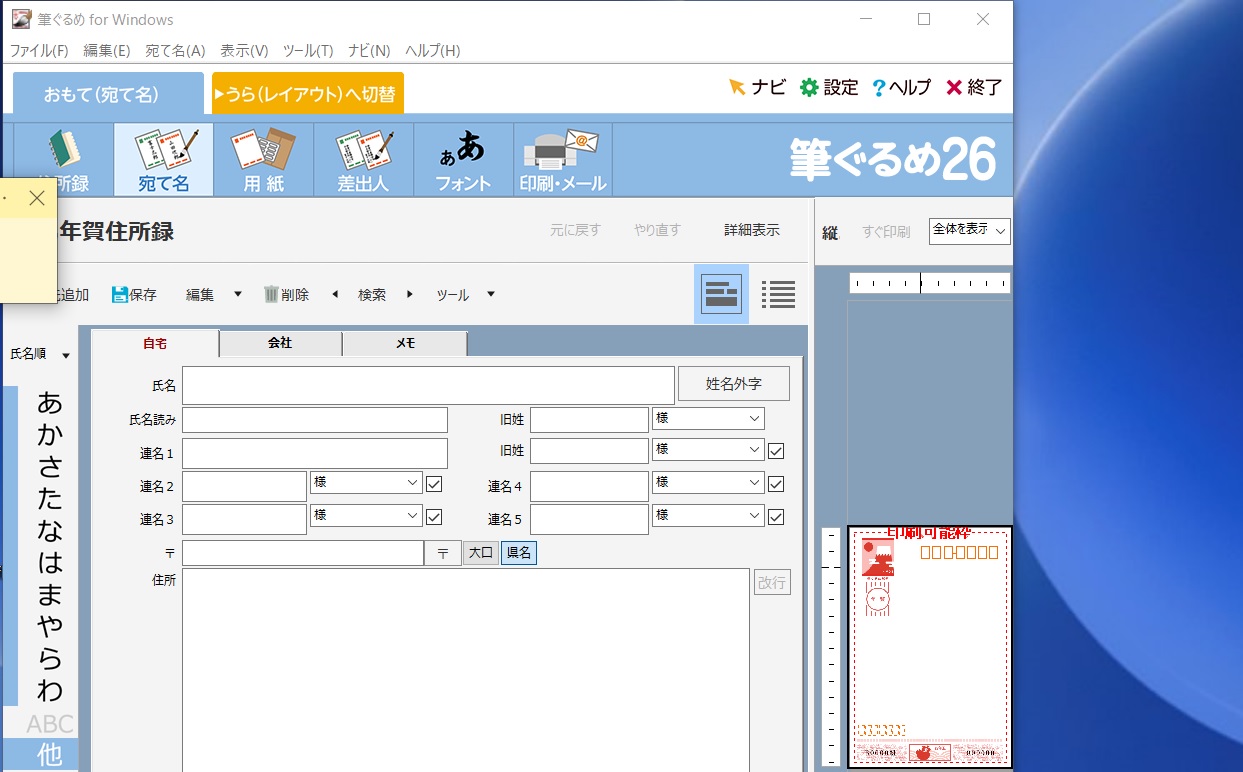1243x772 pixels.
Task: Open the ヘルプ(H) menu in menu bar
Action: click(432, 51)
